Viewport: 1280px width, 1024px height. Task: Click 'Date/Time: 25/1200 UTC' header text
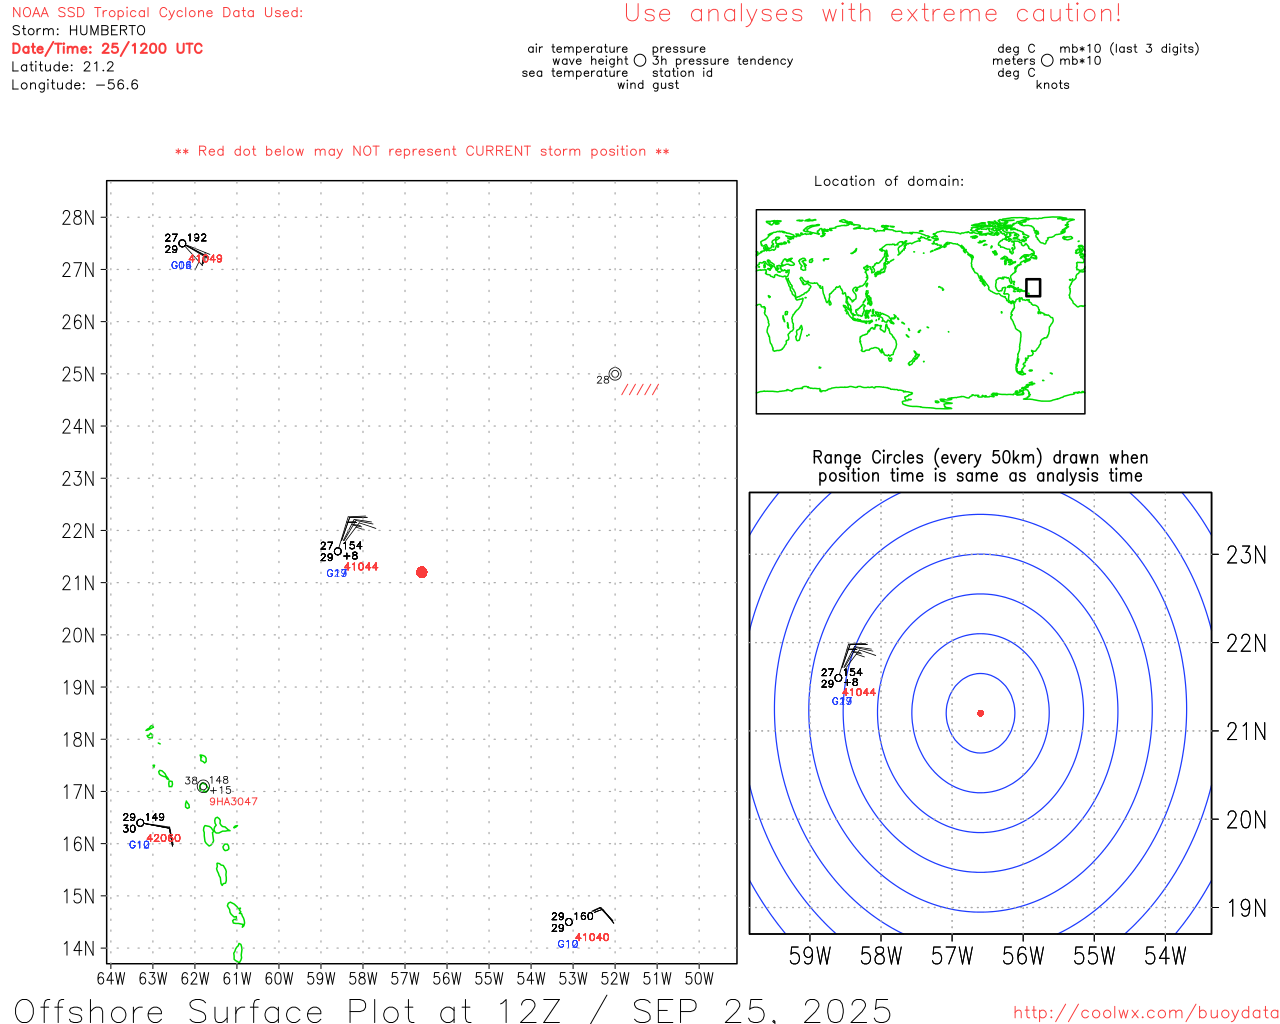(107, 49)
